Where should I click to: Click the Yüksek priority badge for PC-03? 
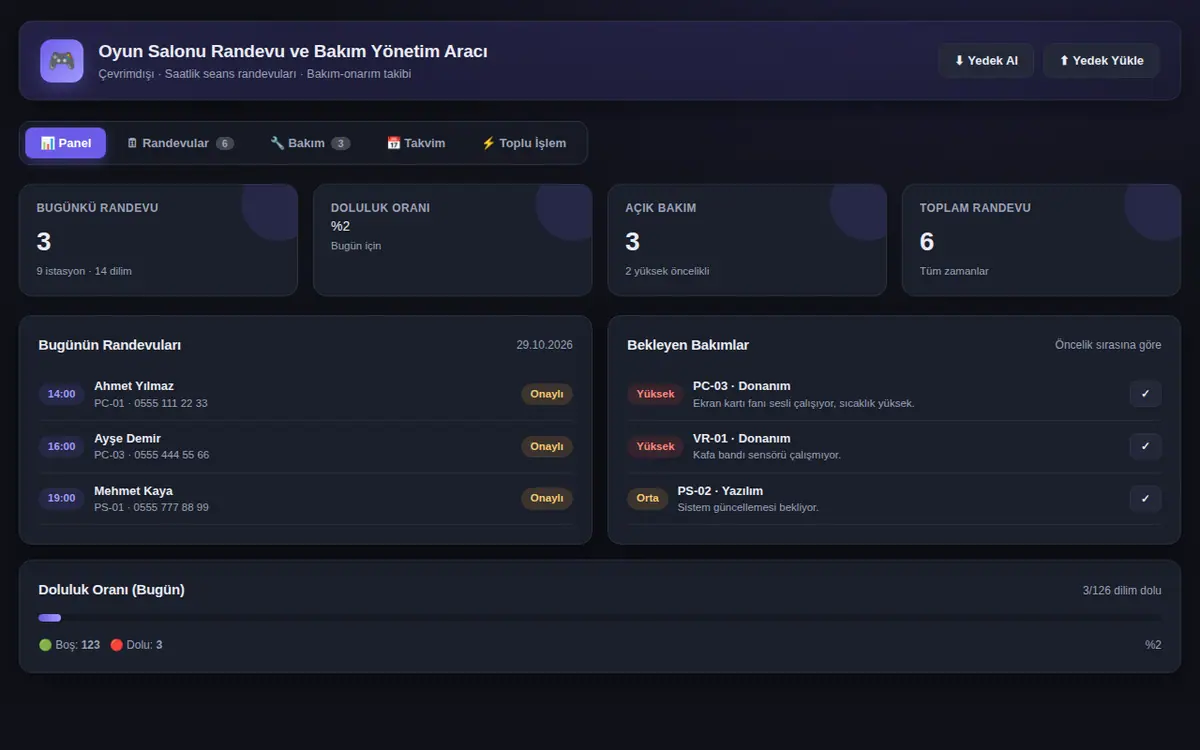click(x=656, y=394)
